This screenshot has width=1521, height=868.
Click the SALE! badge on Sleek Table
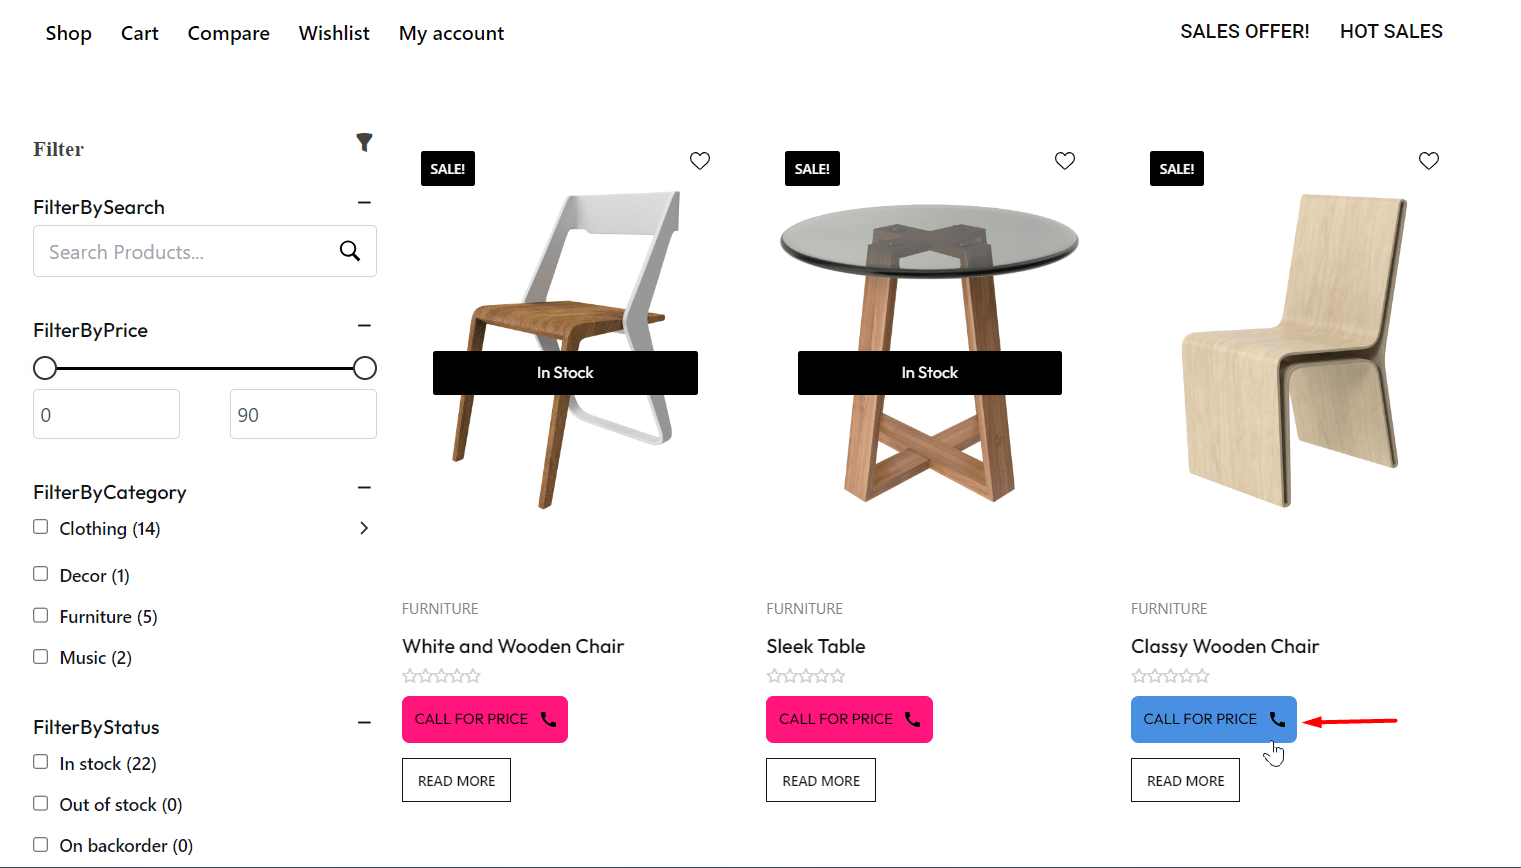[812, 168]
